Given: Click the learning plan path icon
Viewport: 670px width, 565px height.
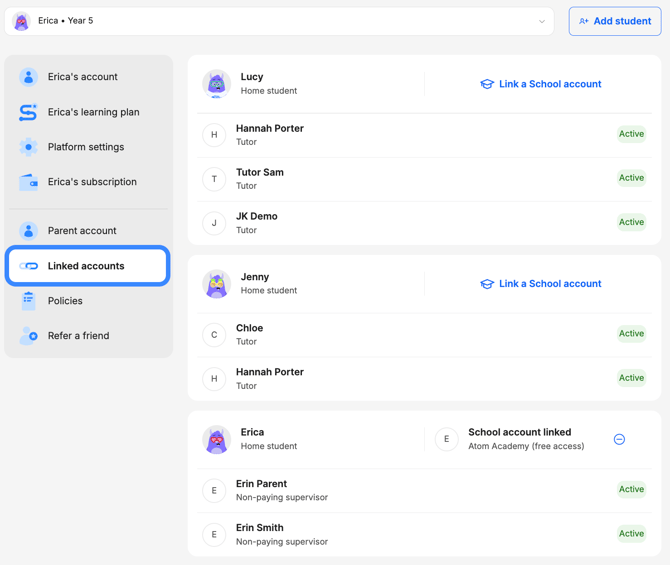Looking at the screenshot, I should 28,112.
